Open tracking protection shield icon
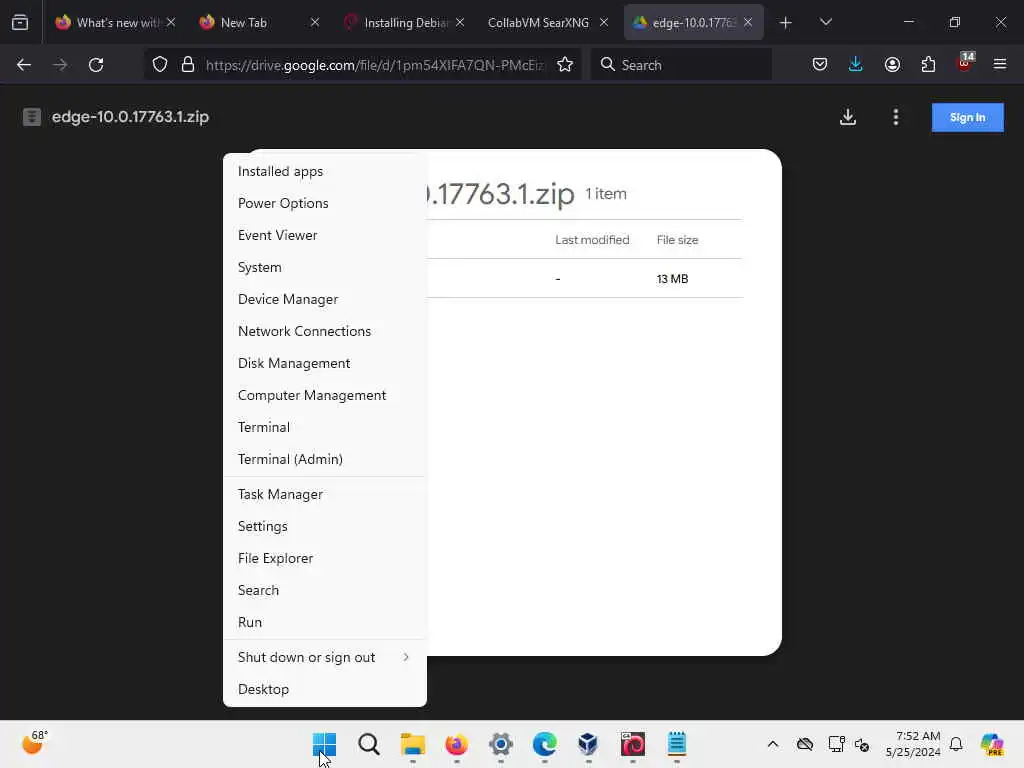Image resolution: width=1024 pixels, height=768 pixels. (160, 65)
